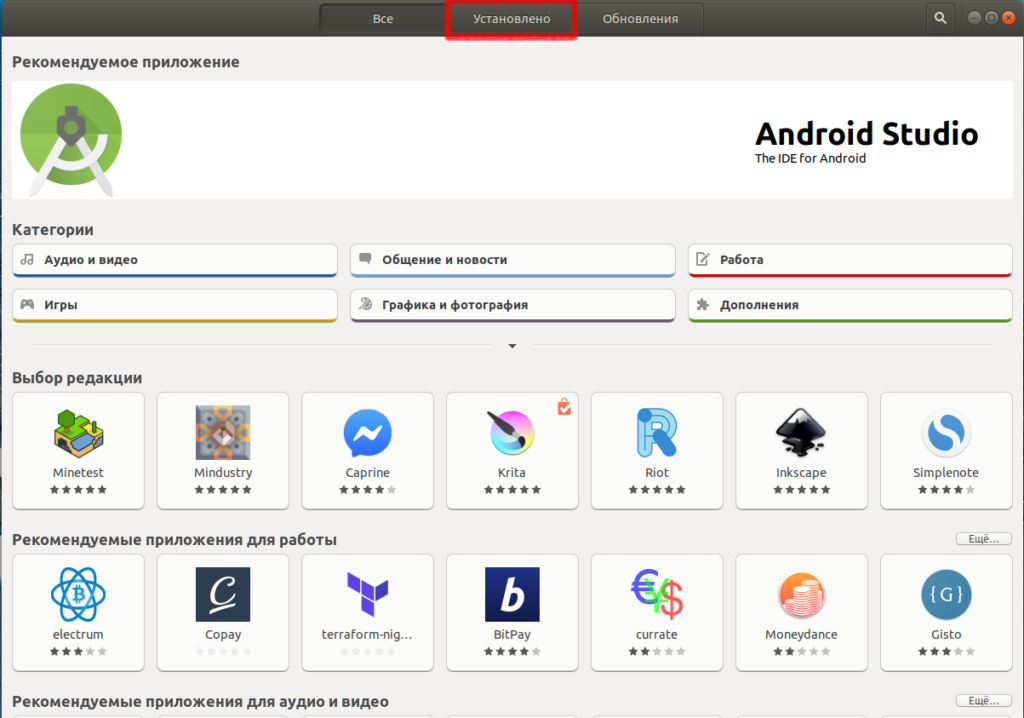This screenshot has height=718, width=1024.
Task: Open the Moneydance app icon
Action: 801,595
